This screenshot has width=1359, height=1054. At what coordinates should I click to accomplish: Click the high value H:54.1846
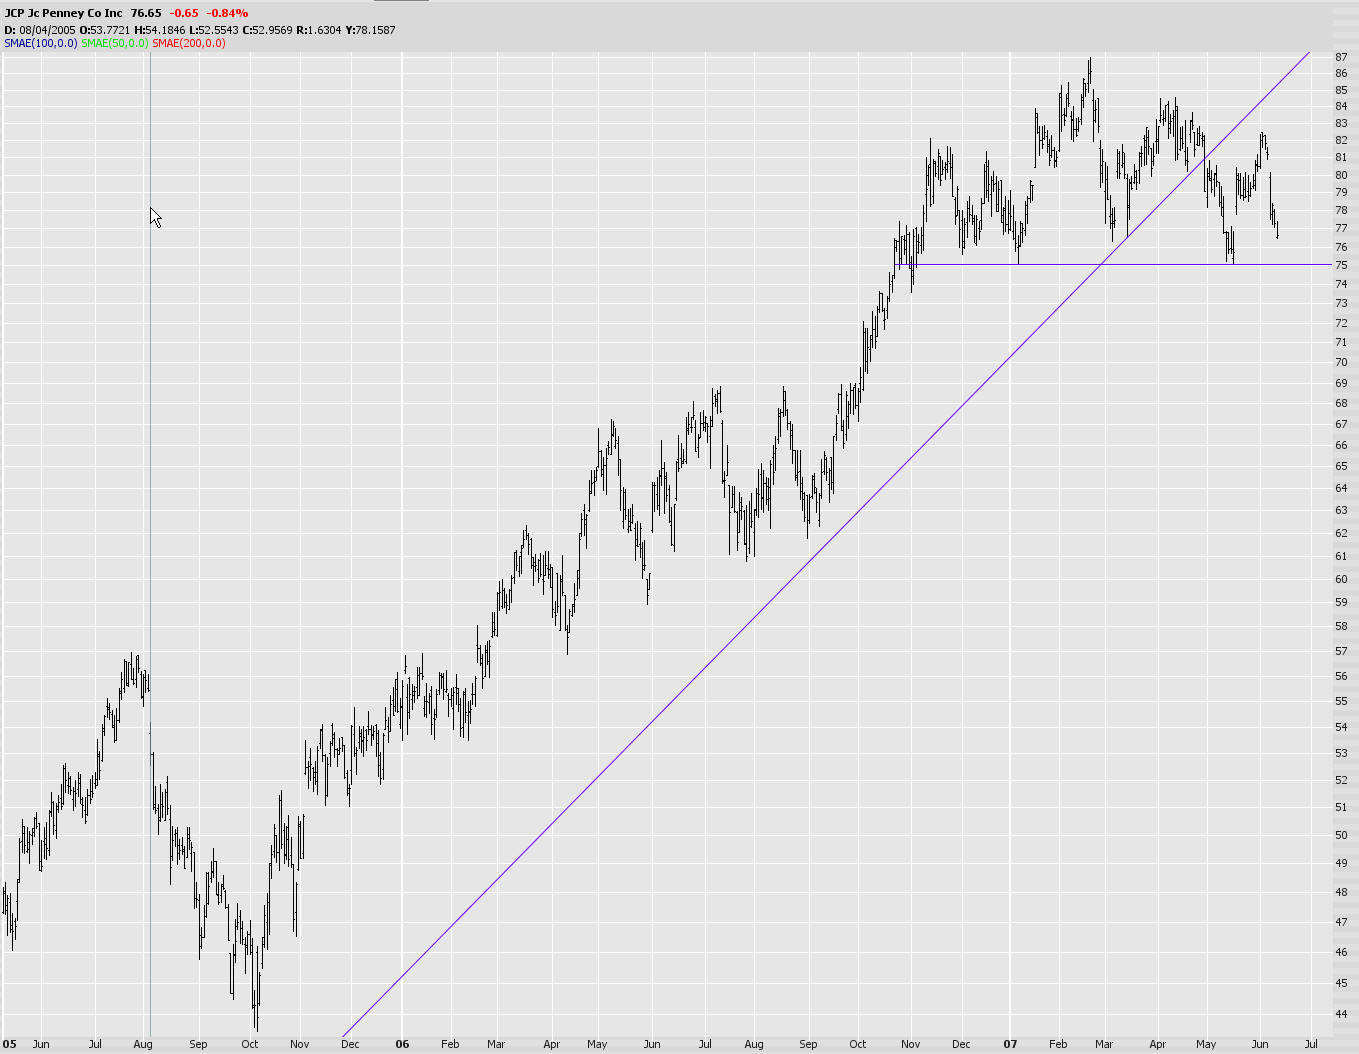(x=160, y=30)
